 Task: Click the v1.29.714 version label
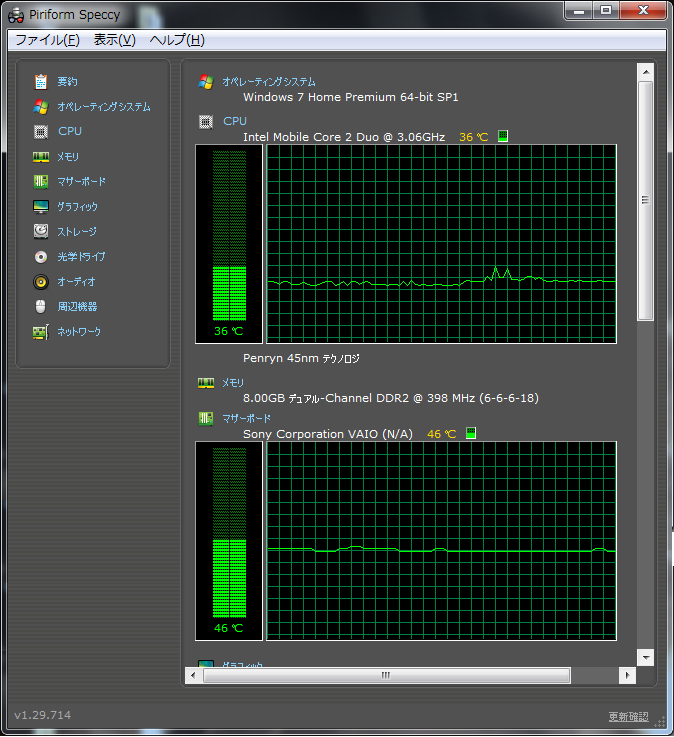(x=43, y=715)
